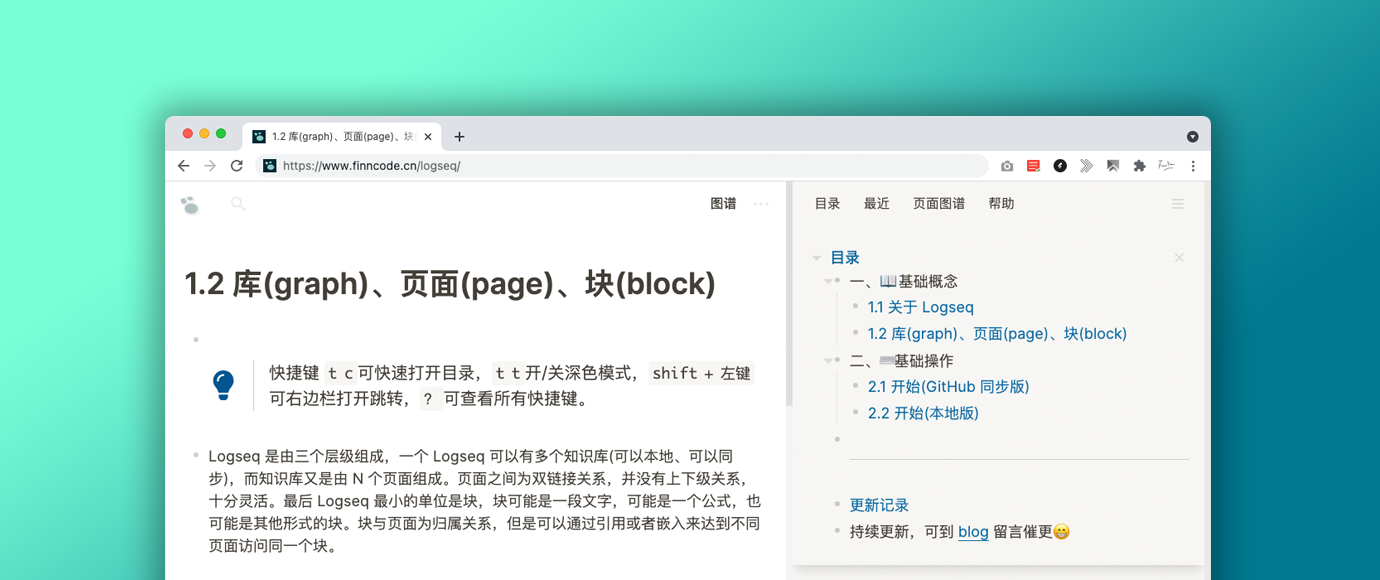The height and width of the screenshot is (580, 1380).
Task: Switch to the 最近 tab
Action: (877, 203)
